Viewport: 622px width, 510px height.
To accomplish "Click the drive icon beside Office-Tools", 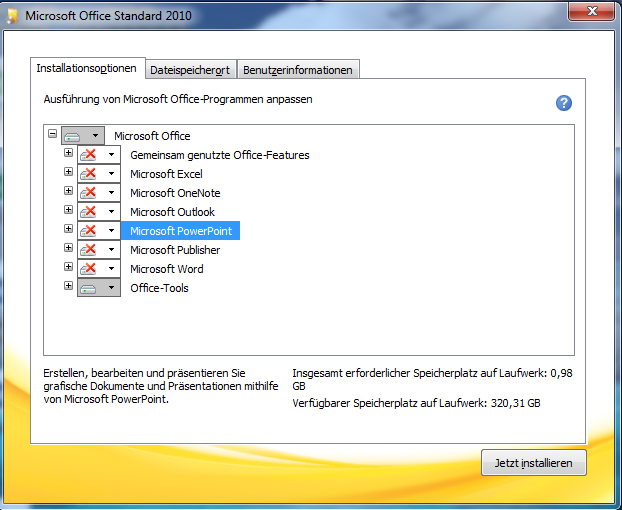I will 90,288.
